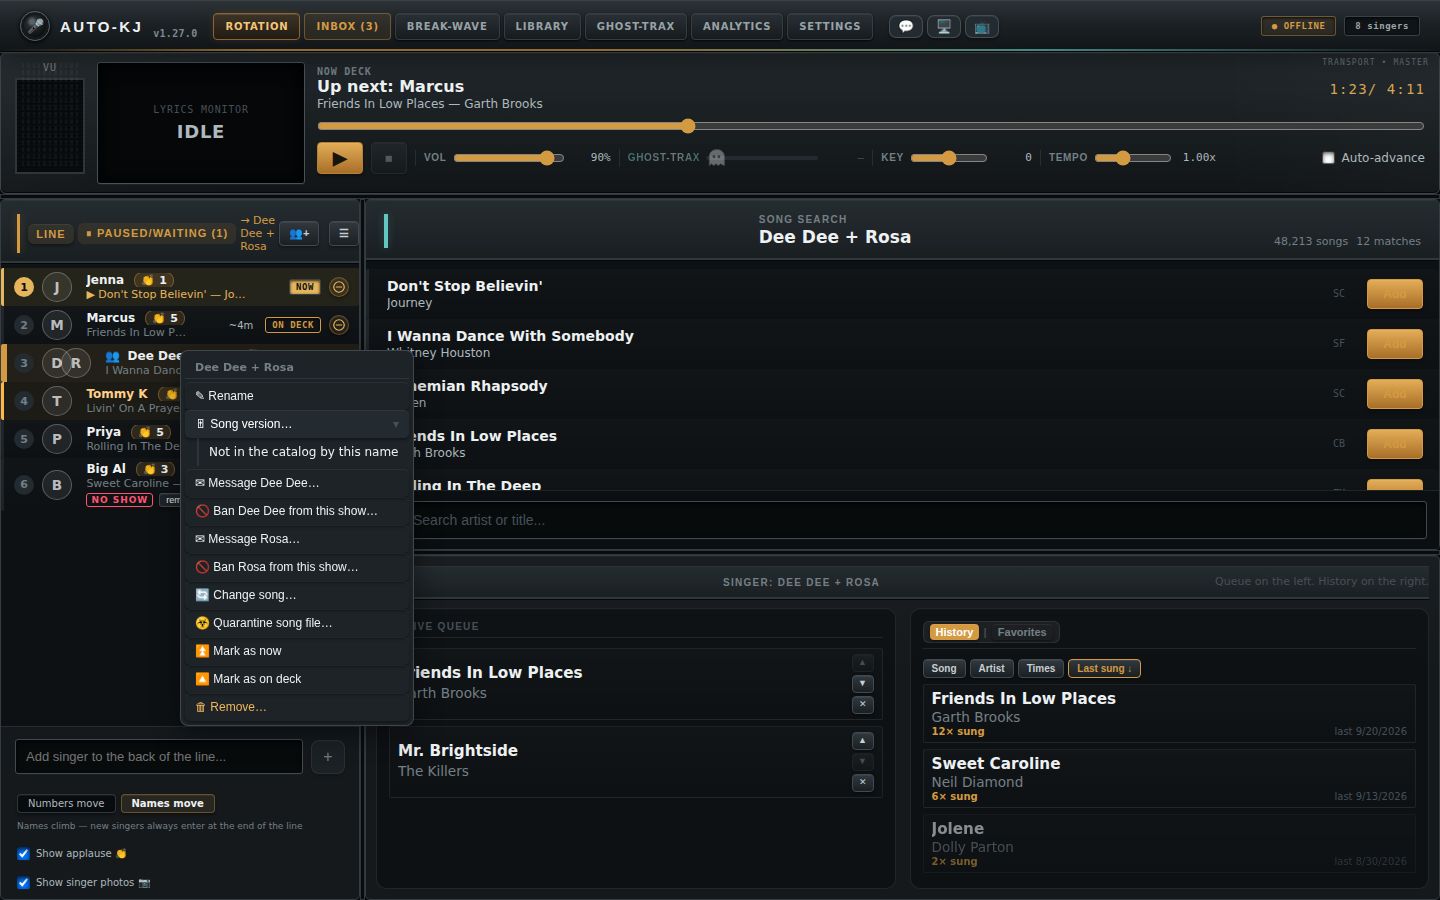Viewport: 1440px width, 900px height.
Task: Sort history by Last sung
Action: click(1104, 669)
